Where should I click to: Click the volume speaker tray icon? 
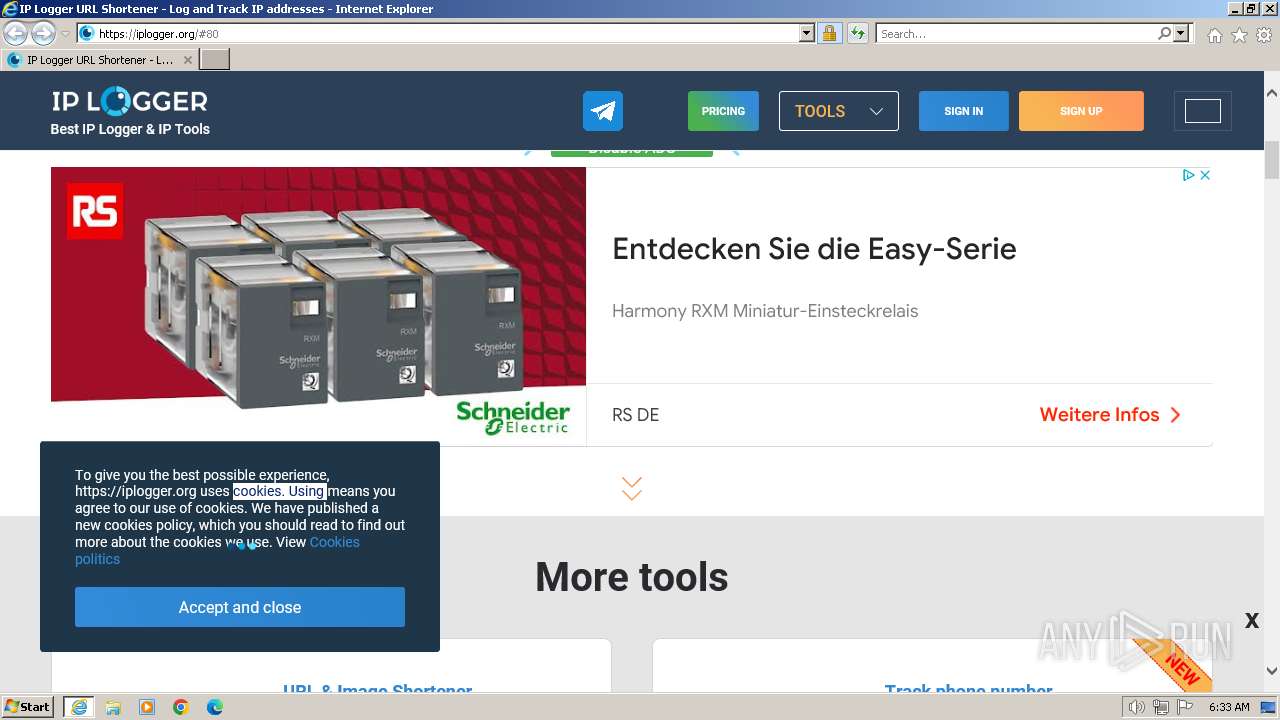tap(1137, 707)
